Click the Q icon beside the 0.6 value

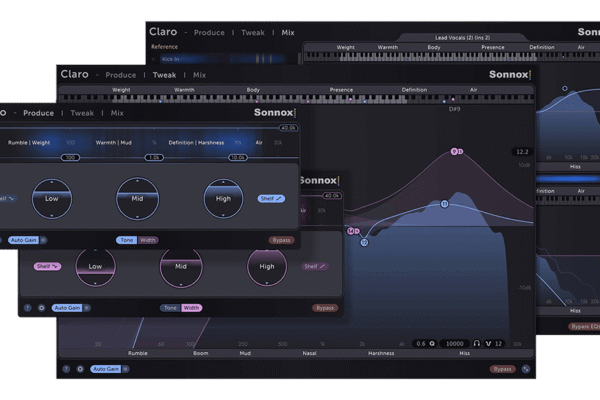pos(432,343)
